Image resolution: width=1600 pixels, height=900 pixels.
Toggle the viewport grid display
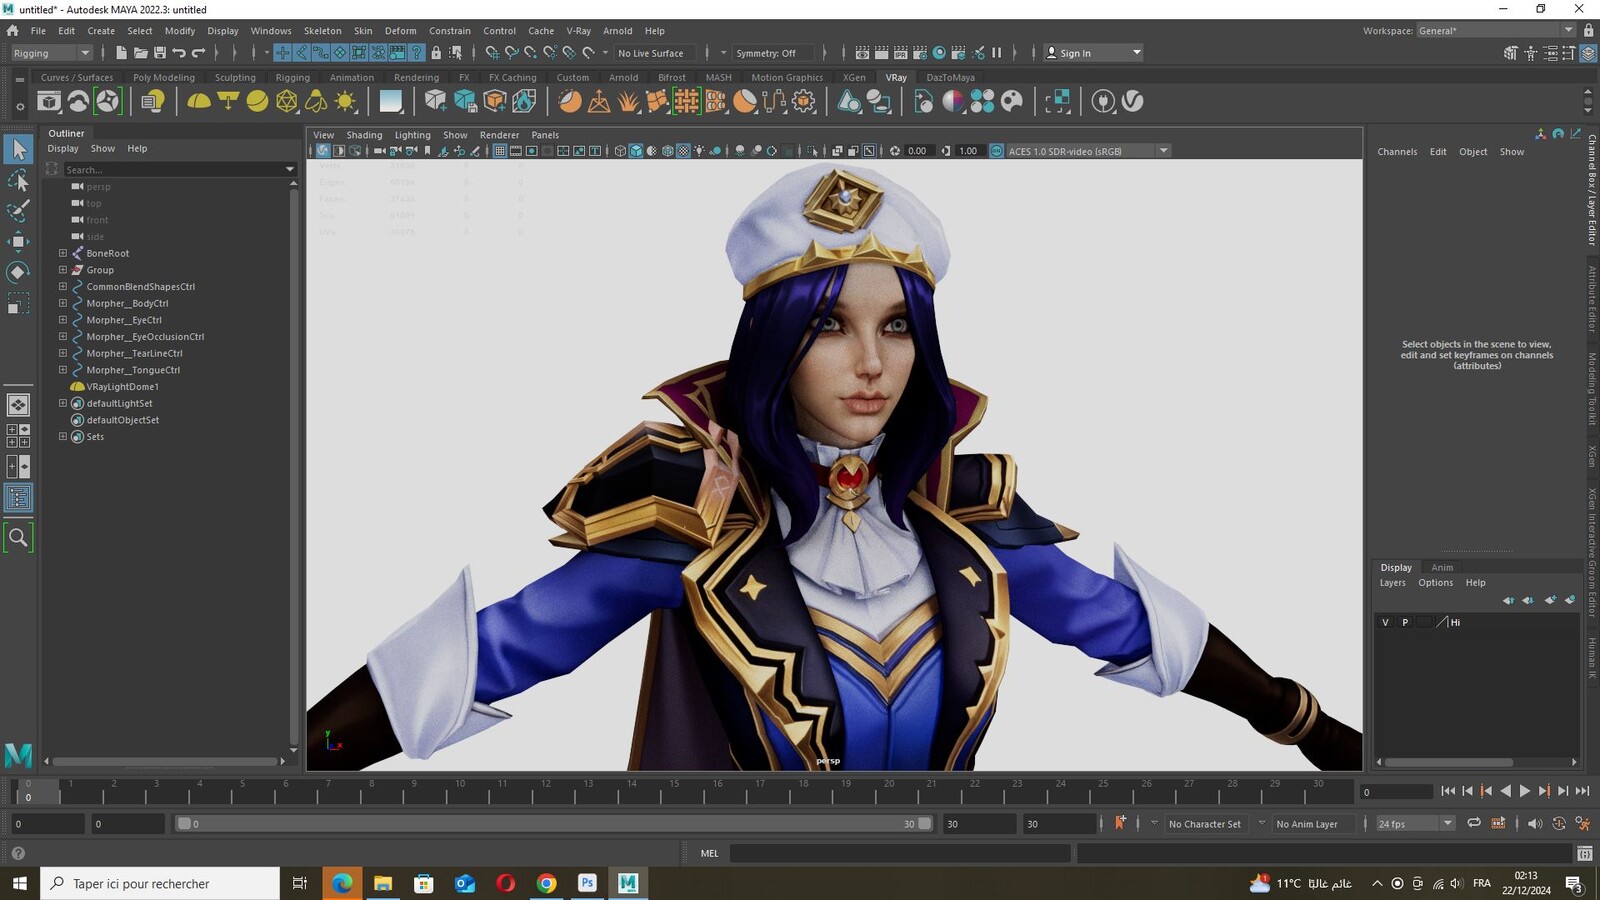500,151
